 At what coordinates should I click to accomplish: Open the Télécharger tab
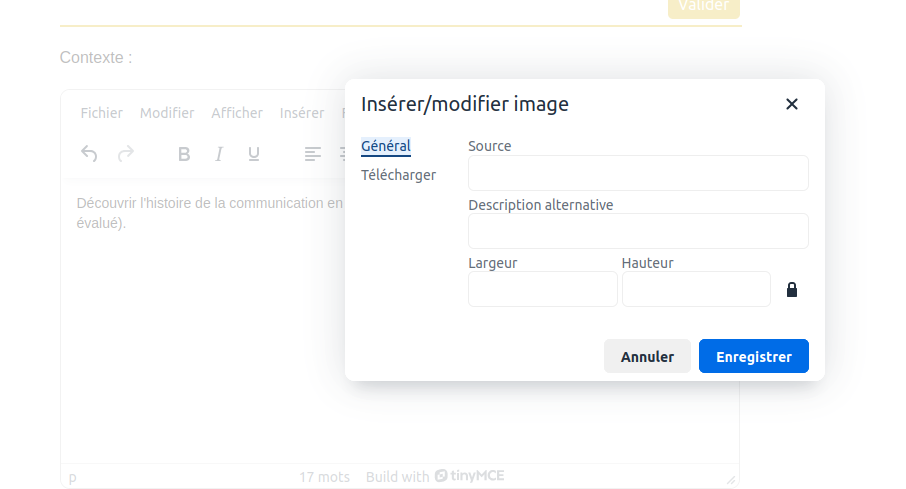pos(399,175)
